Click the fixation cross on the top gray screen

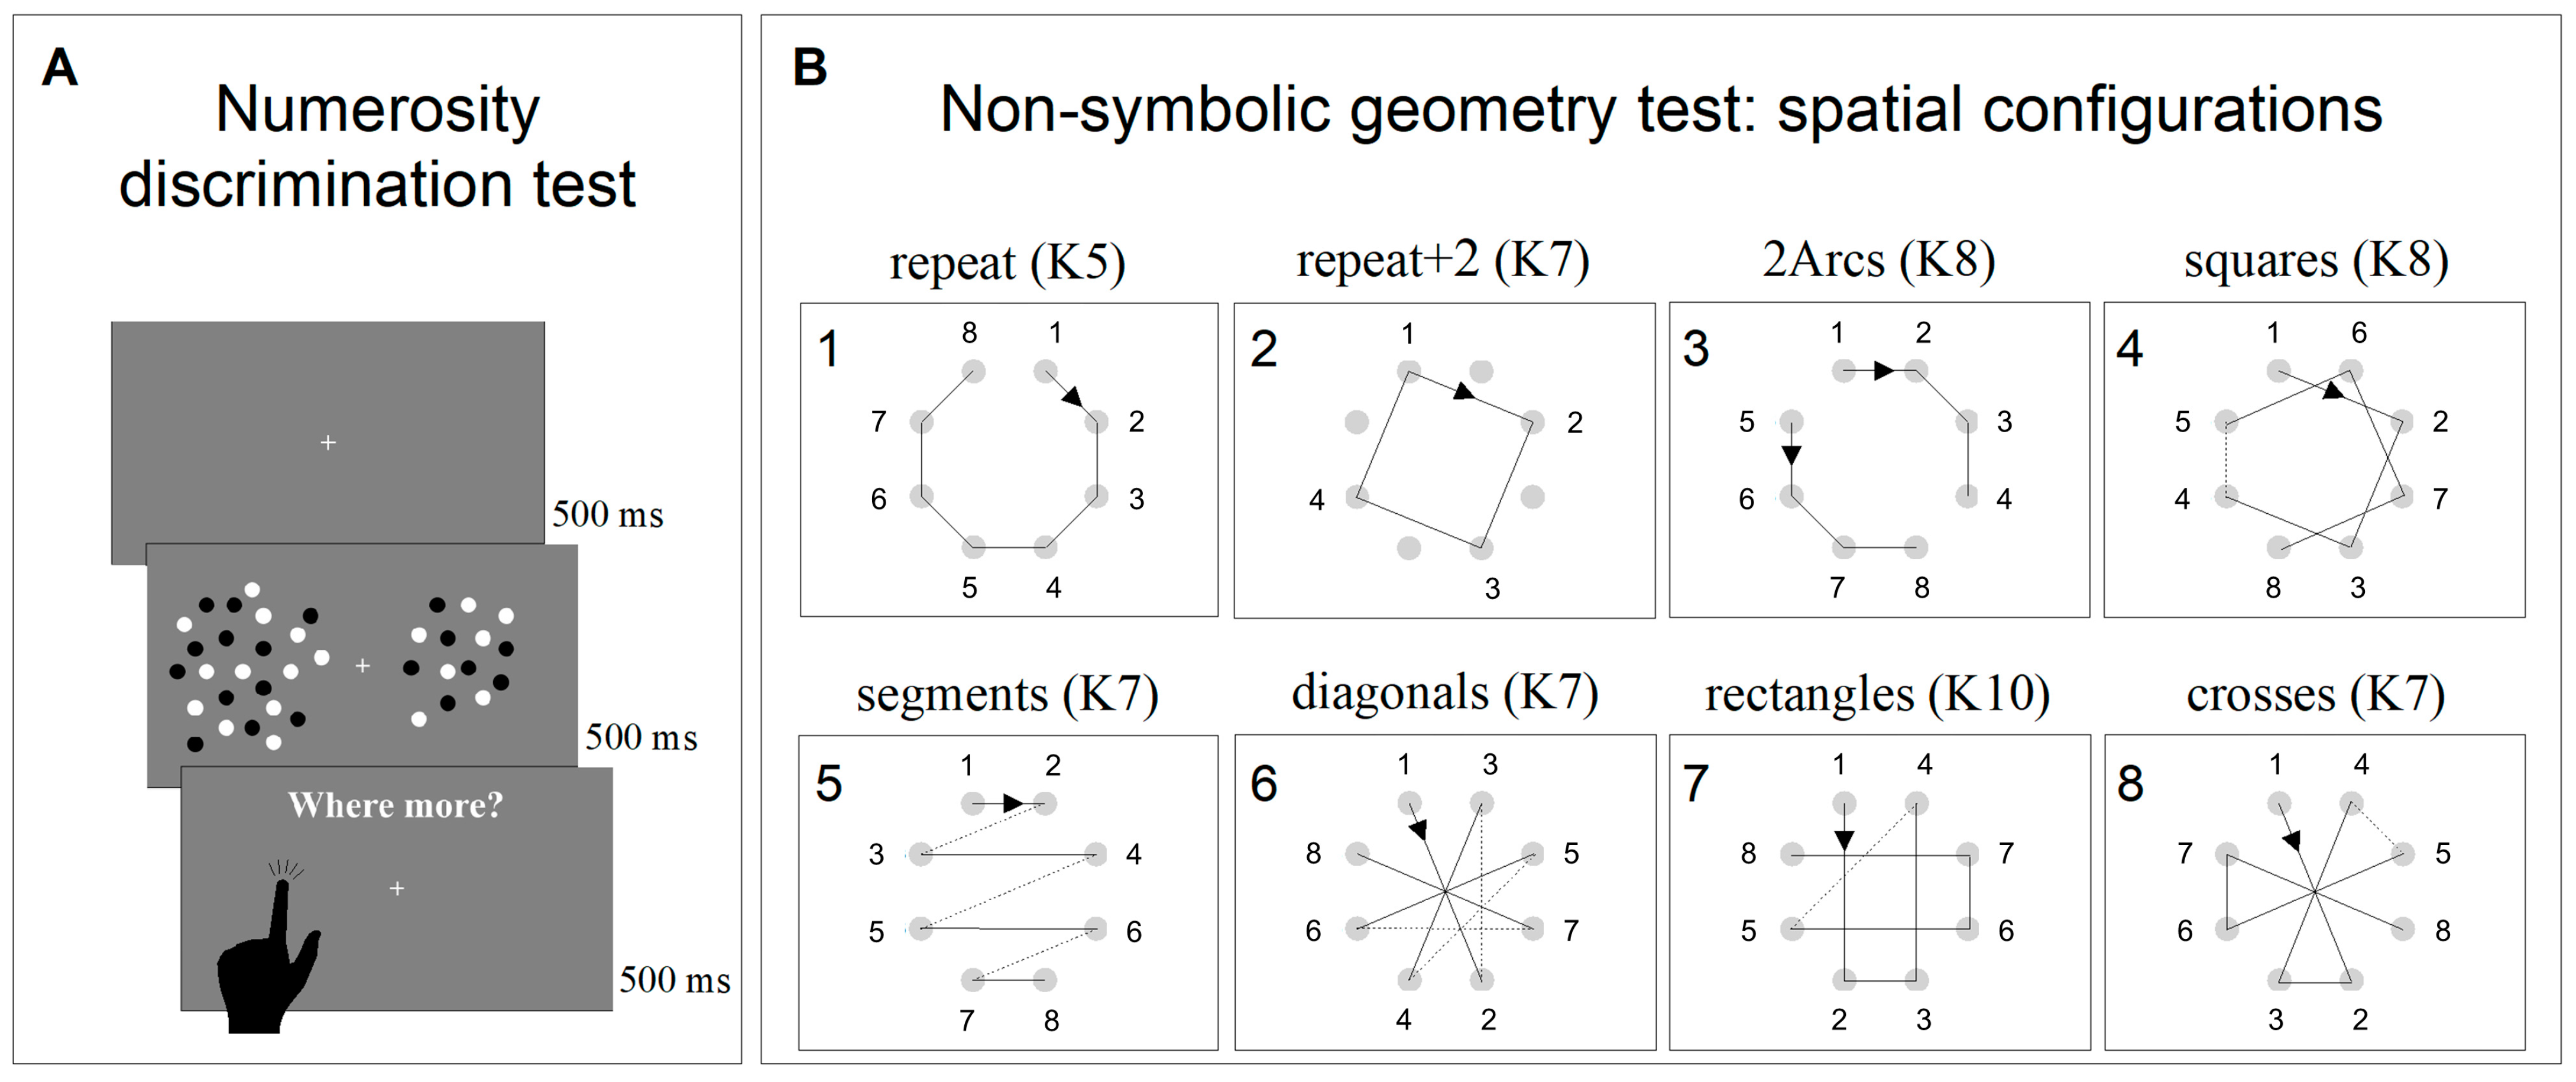tap(328, 442)
